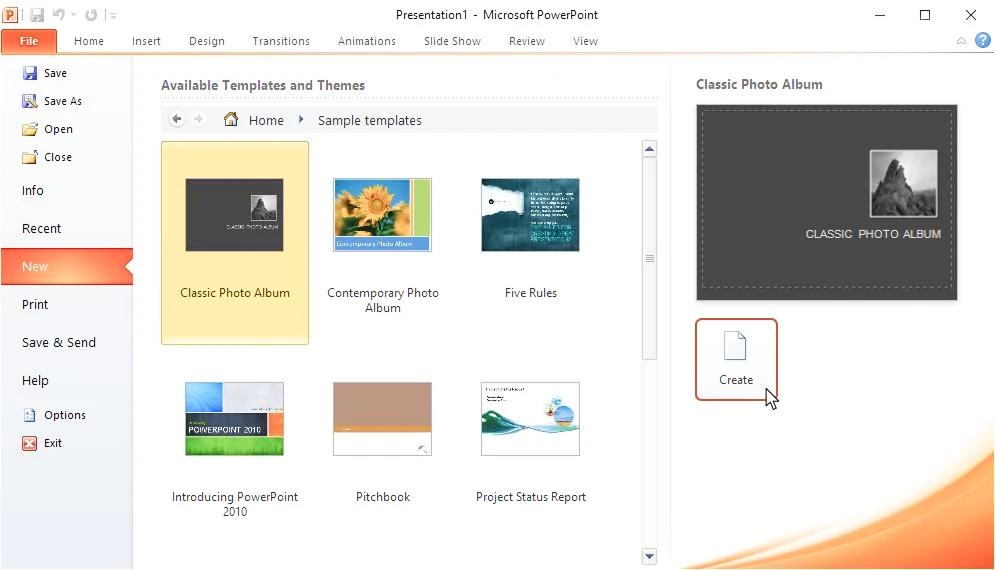This screenshot has height=570, width=995.
Task: Select the Contemporary Photo Album template thumbnail
Action: (382, 215)
